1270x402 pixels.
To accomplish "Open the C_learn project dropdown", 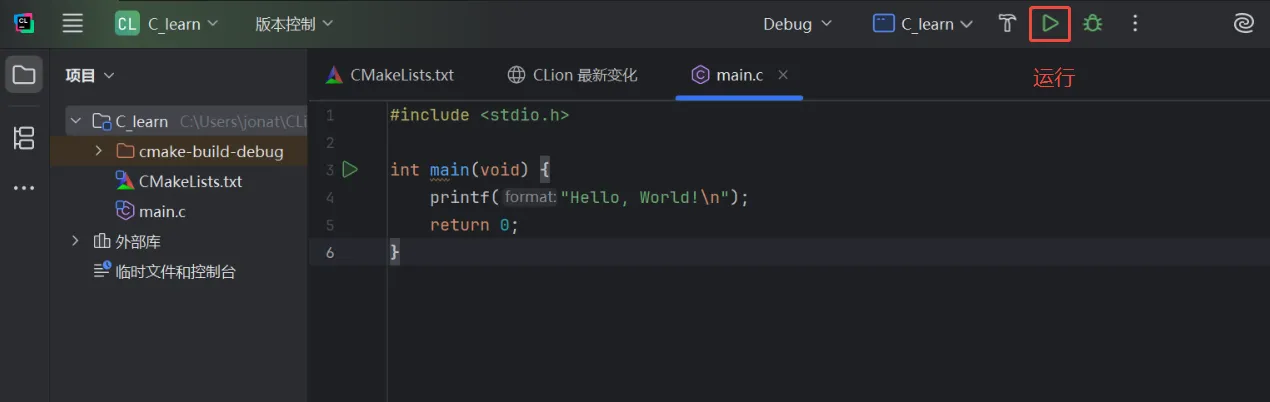I will pos(166,24).
